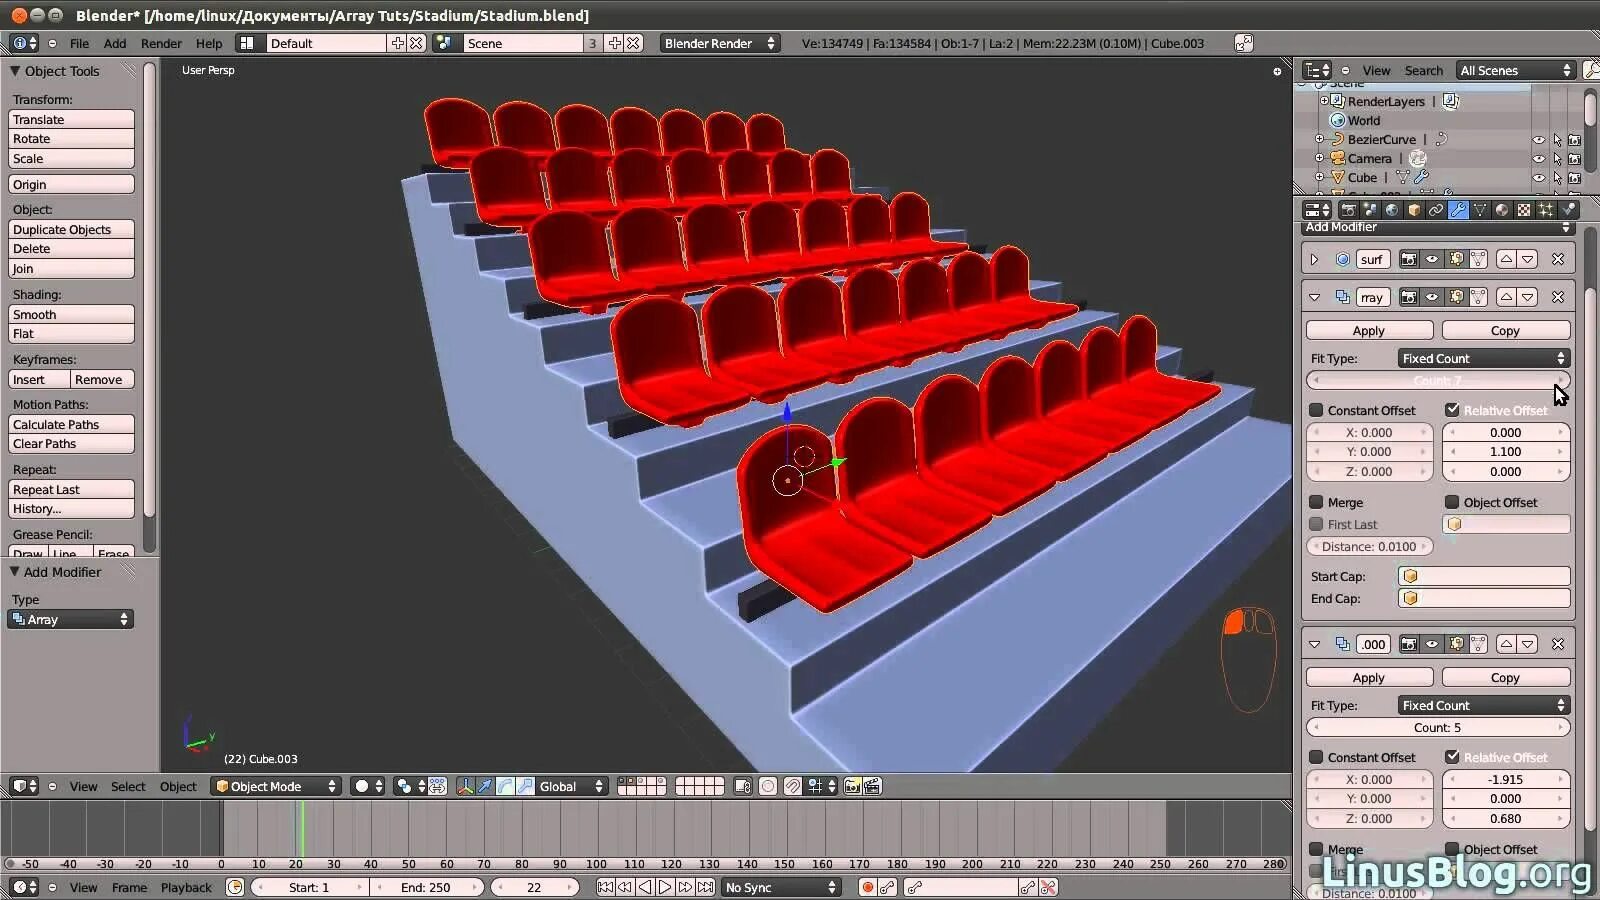Click the translate manipulator arrow icon

coord(485,786)
